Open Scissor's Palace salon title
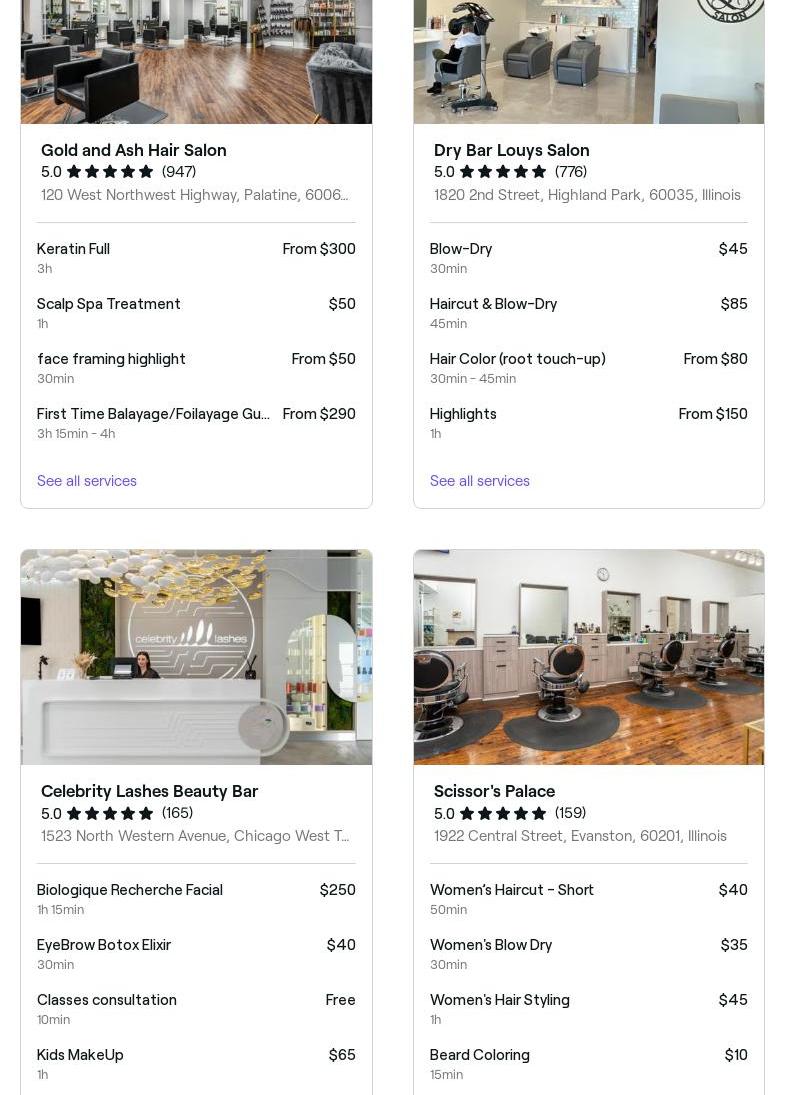Viewport: 785px width, 1095px height. (494, 791)
